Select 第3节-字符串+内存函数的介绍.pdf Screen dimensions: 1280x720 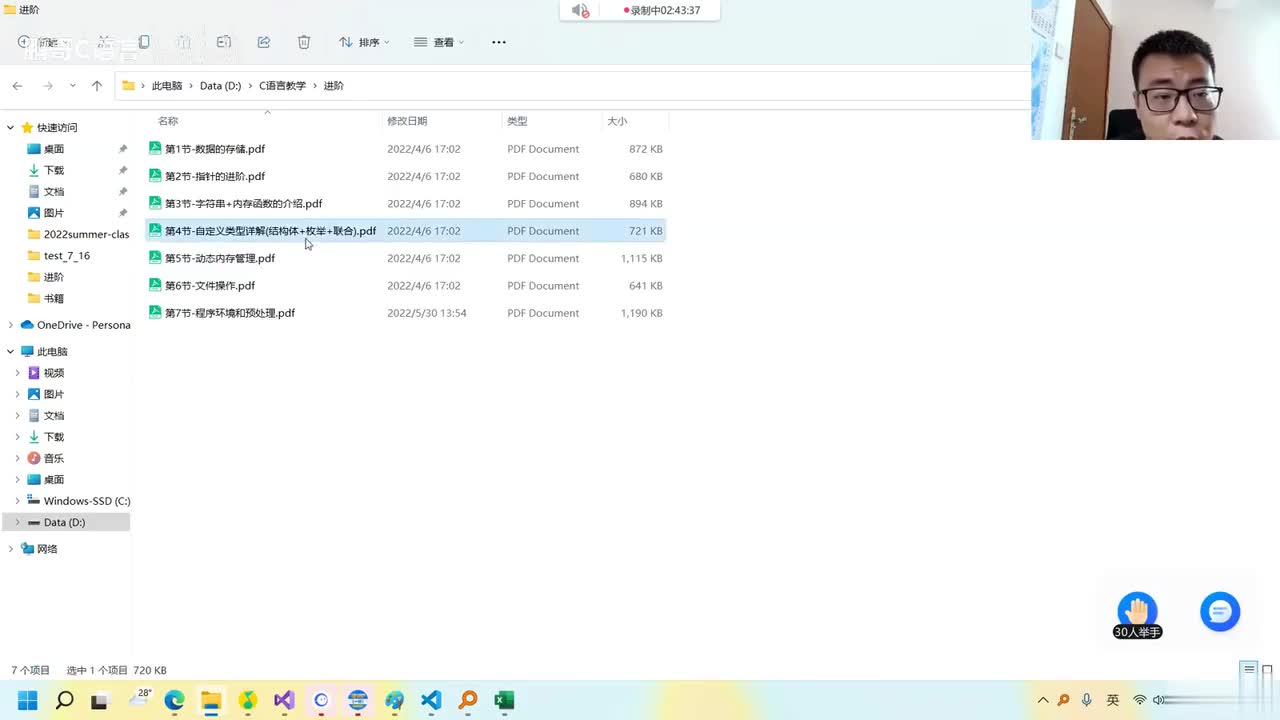[406, 204]
